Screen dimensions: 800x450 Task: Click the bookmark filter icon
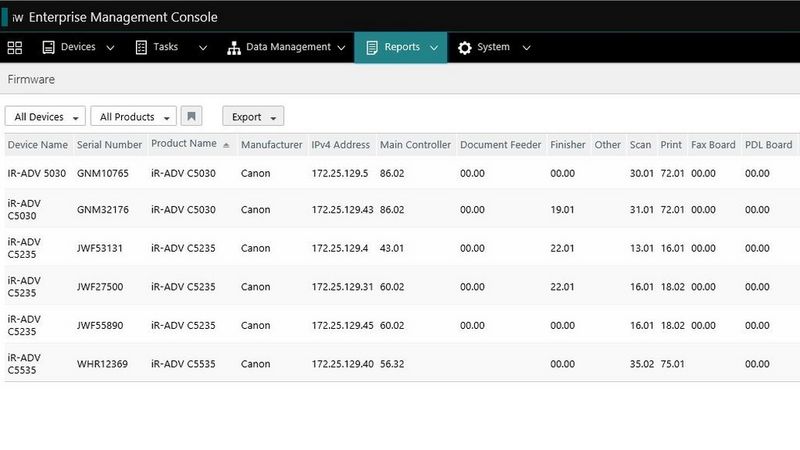tap(193, 116)
